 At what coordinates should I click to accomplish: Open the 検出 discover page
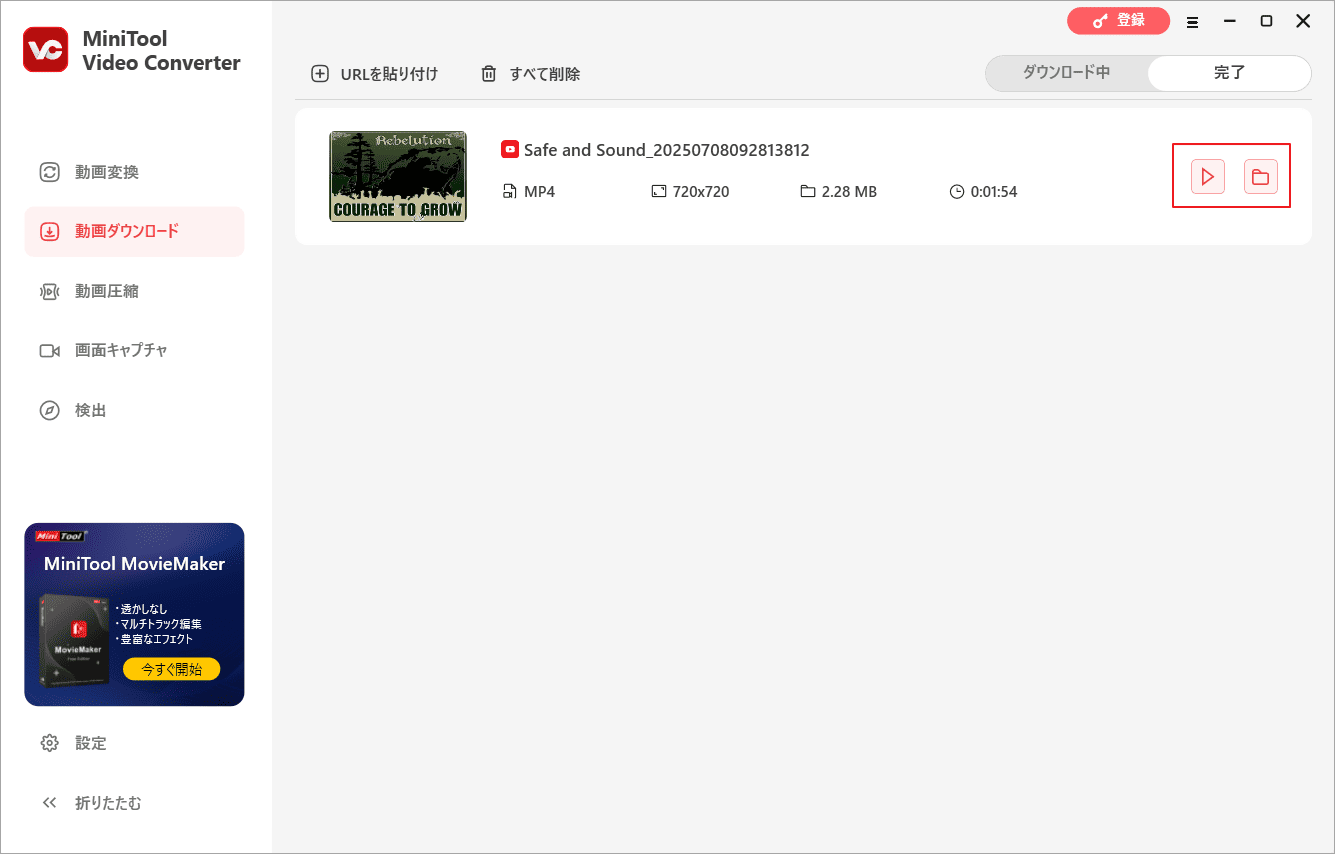(x=134, y=410)
